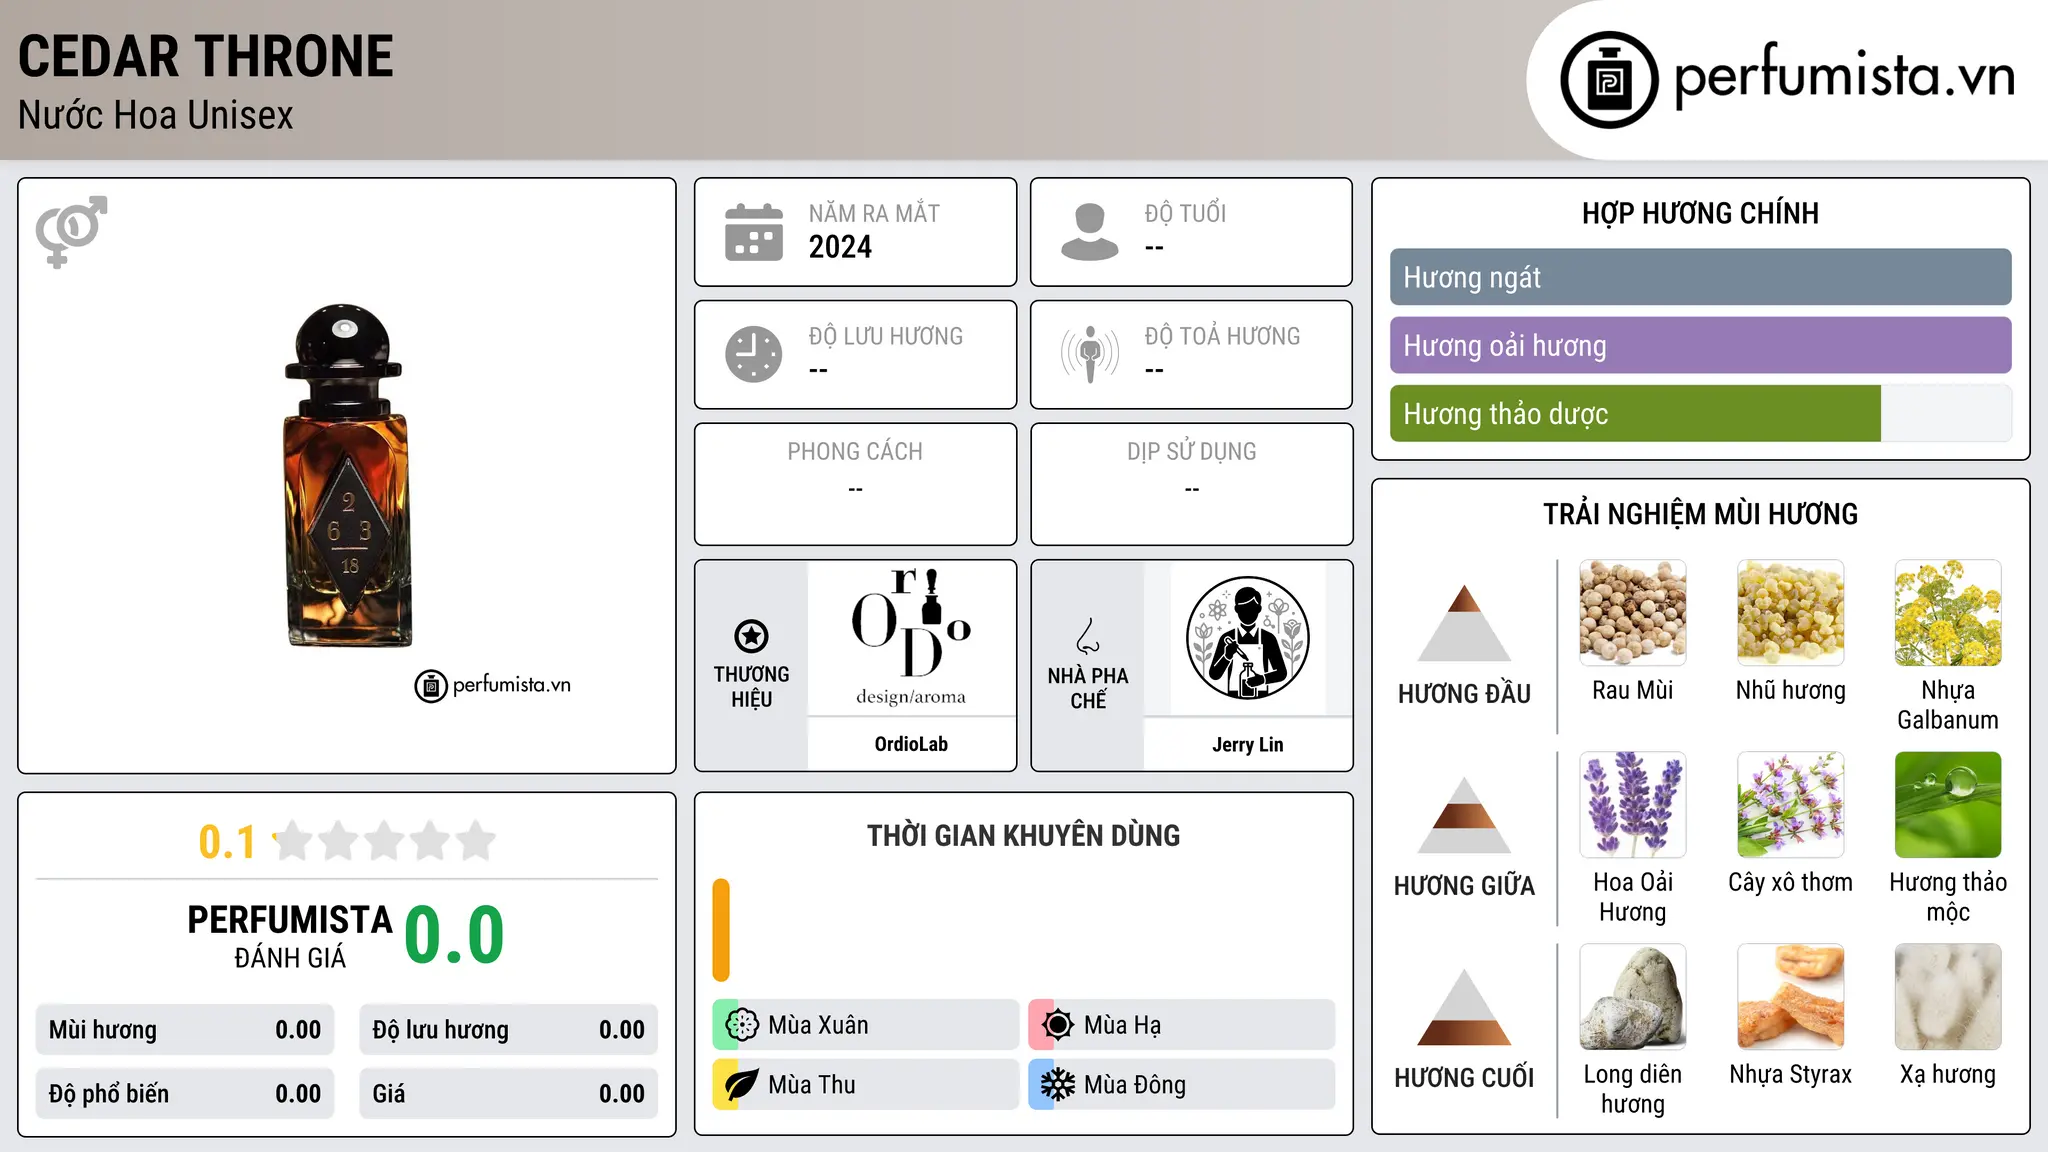
Task: Click the leaf icon for Mùa Thu
Action: (x=741, y=1084)
